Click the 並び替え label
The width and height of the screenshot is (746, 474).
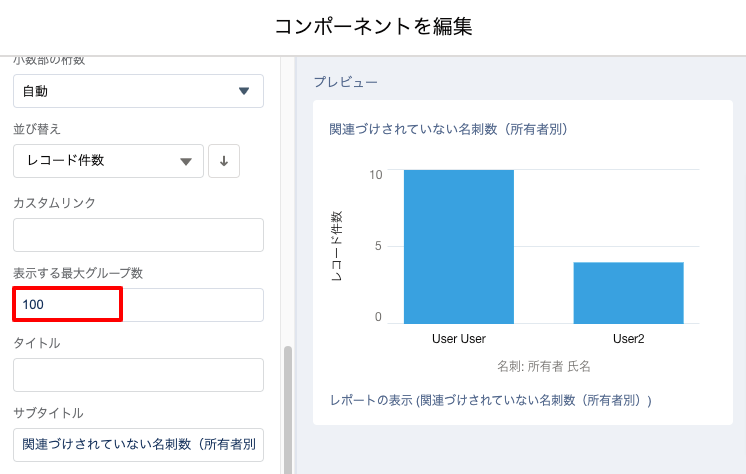tap(37, 129)
